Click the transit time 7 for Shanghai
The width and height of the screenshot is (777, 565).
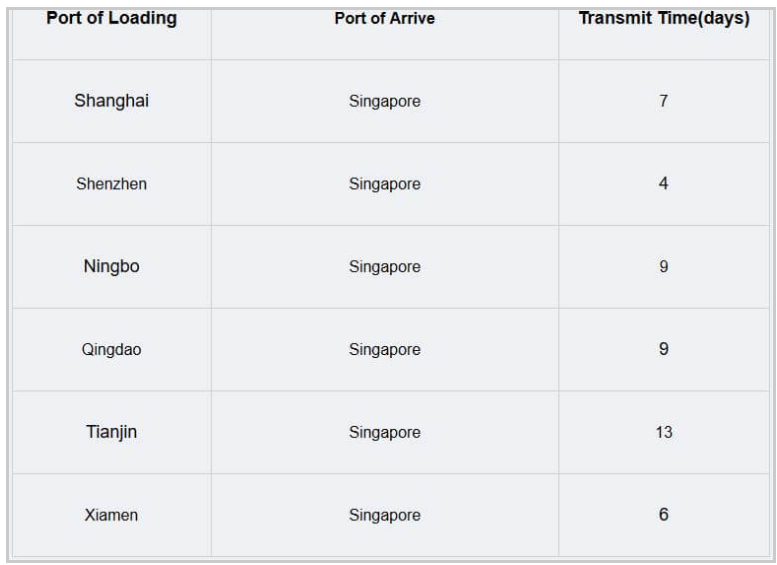(x=663, y=101)
